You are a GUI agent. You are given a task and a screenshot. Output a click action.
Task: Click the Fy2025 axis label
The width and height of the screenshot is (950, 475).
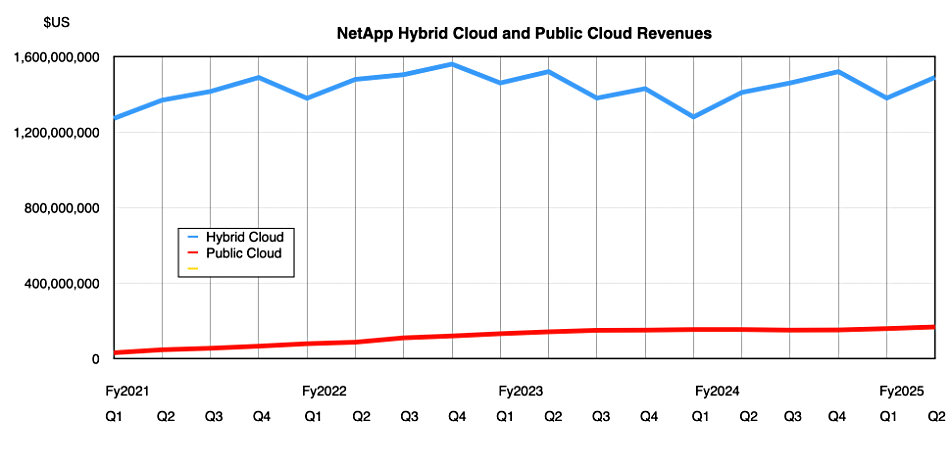(902, 391)
